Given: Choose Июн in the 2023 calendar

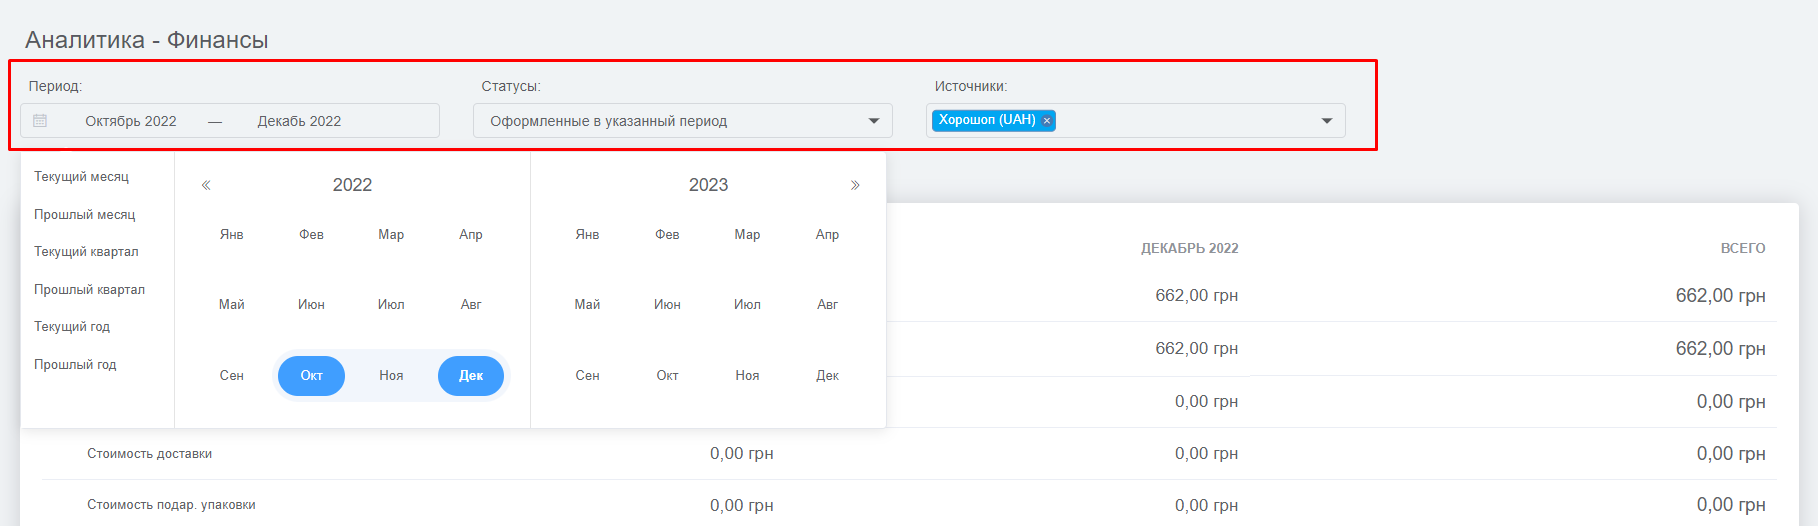Looking at the screenshot, I should click(667, 305).
